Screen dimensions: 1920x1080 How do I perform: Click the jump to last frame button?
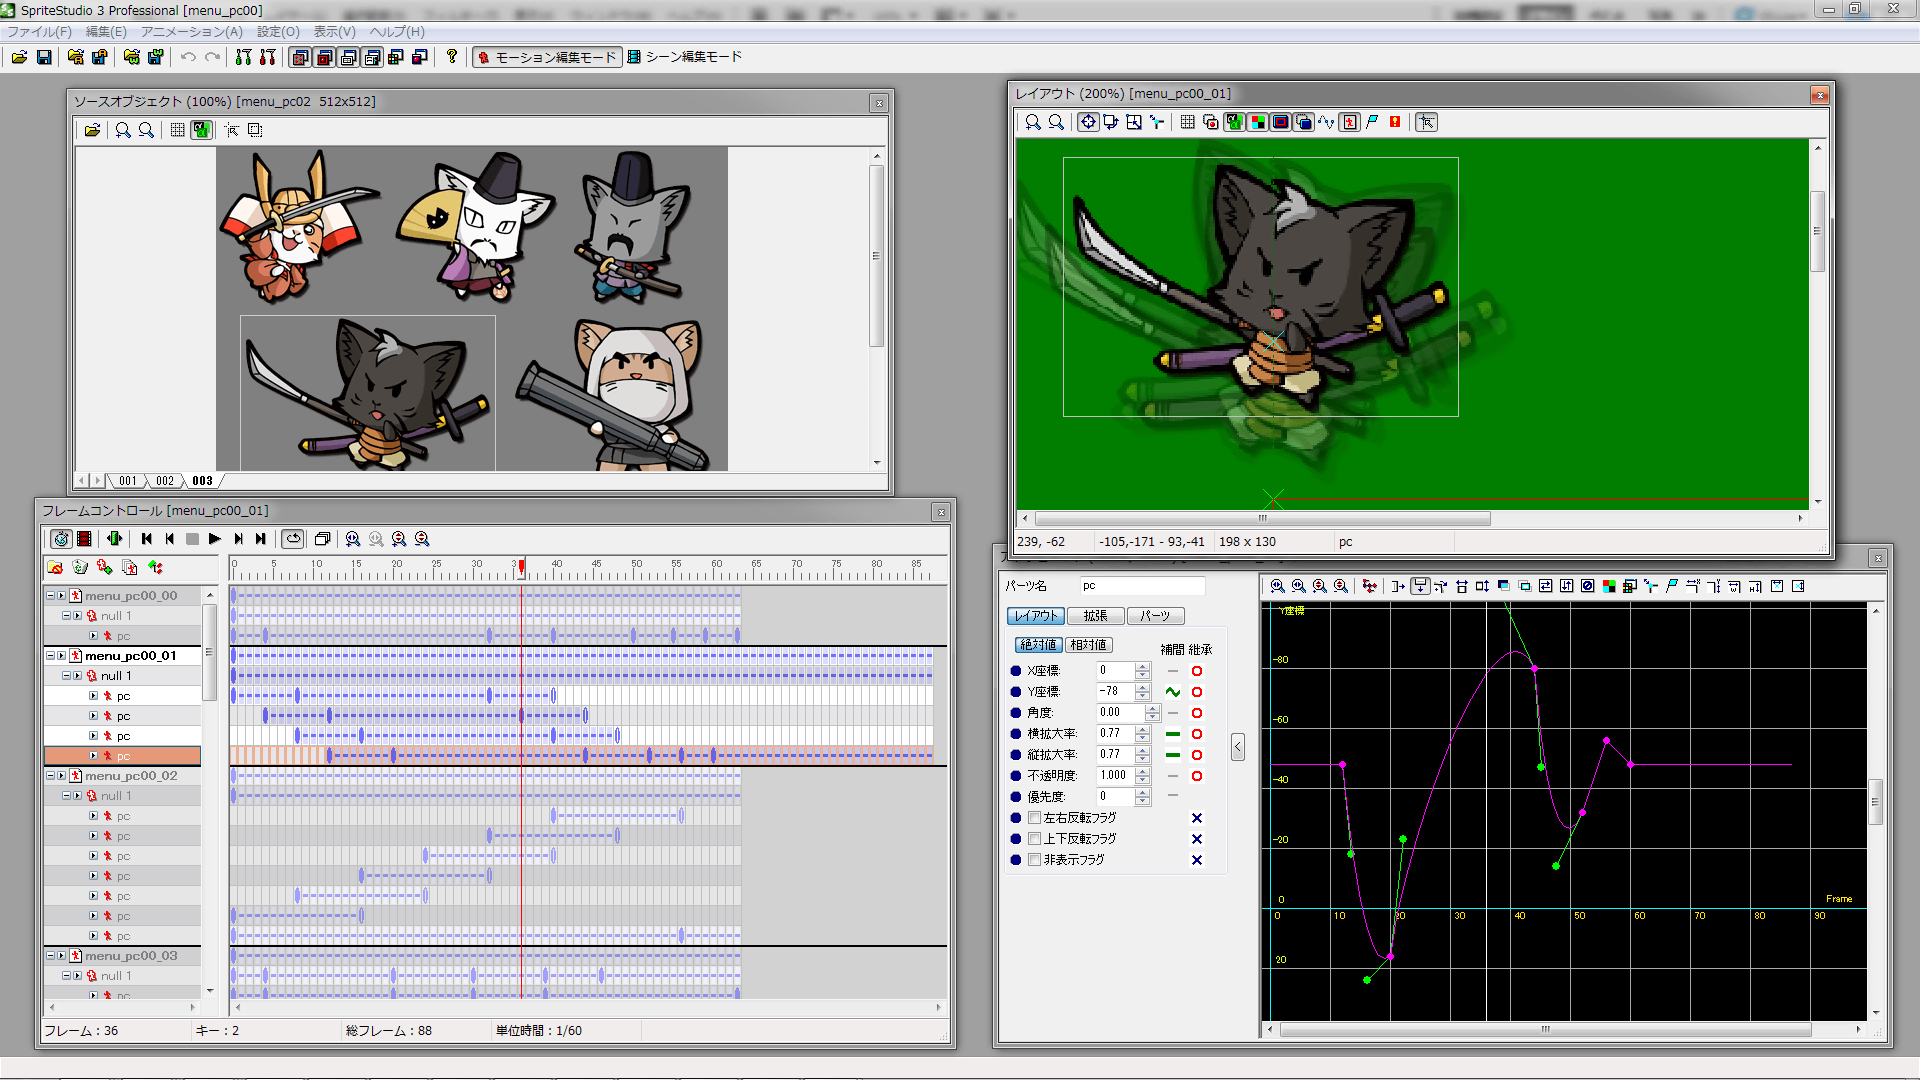261,539
